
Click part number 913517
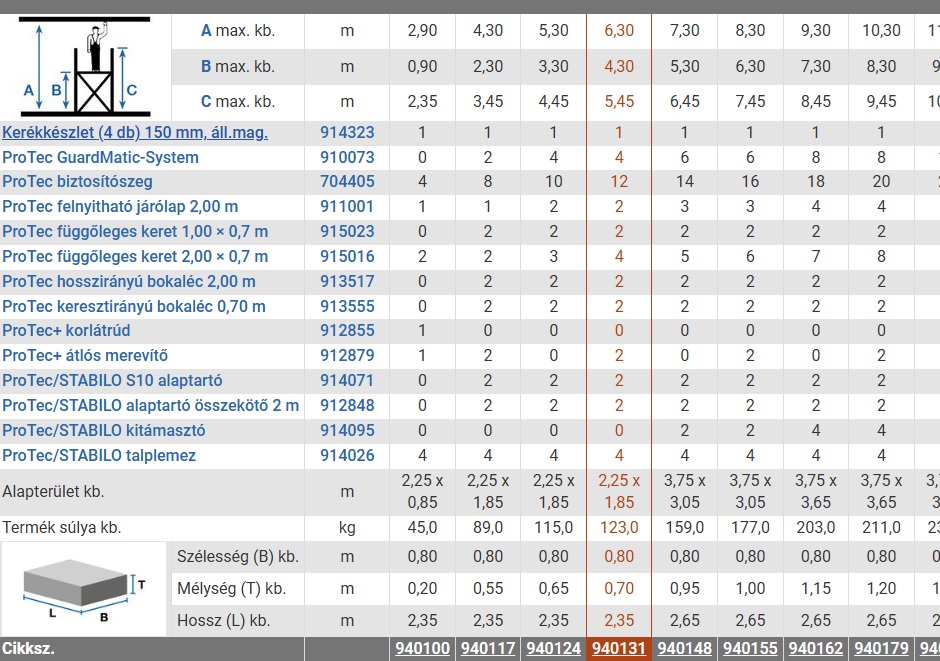pyautogui.click(x=347, y=282)
